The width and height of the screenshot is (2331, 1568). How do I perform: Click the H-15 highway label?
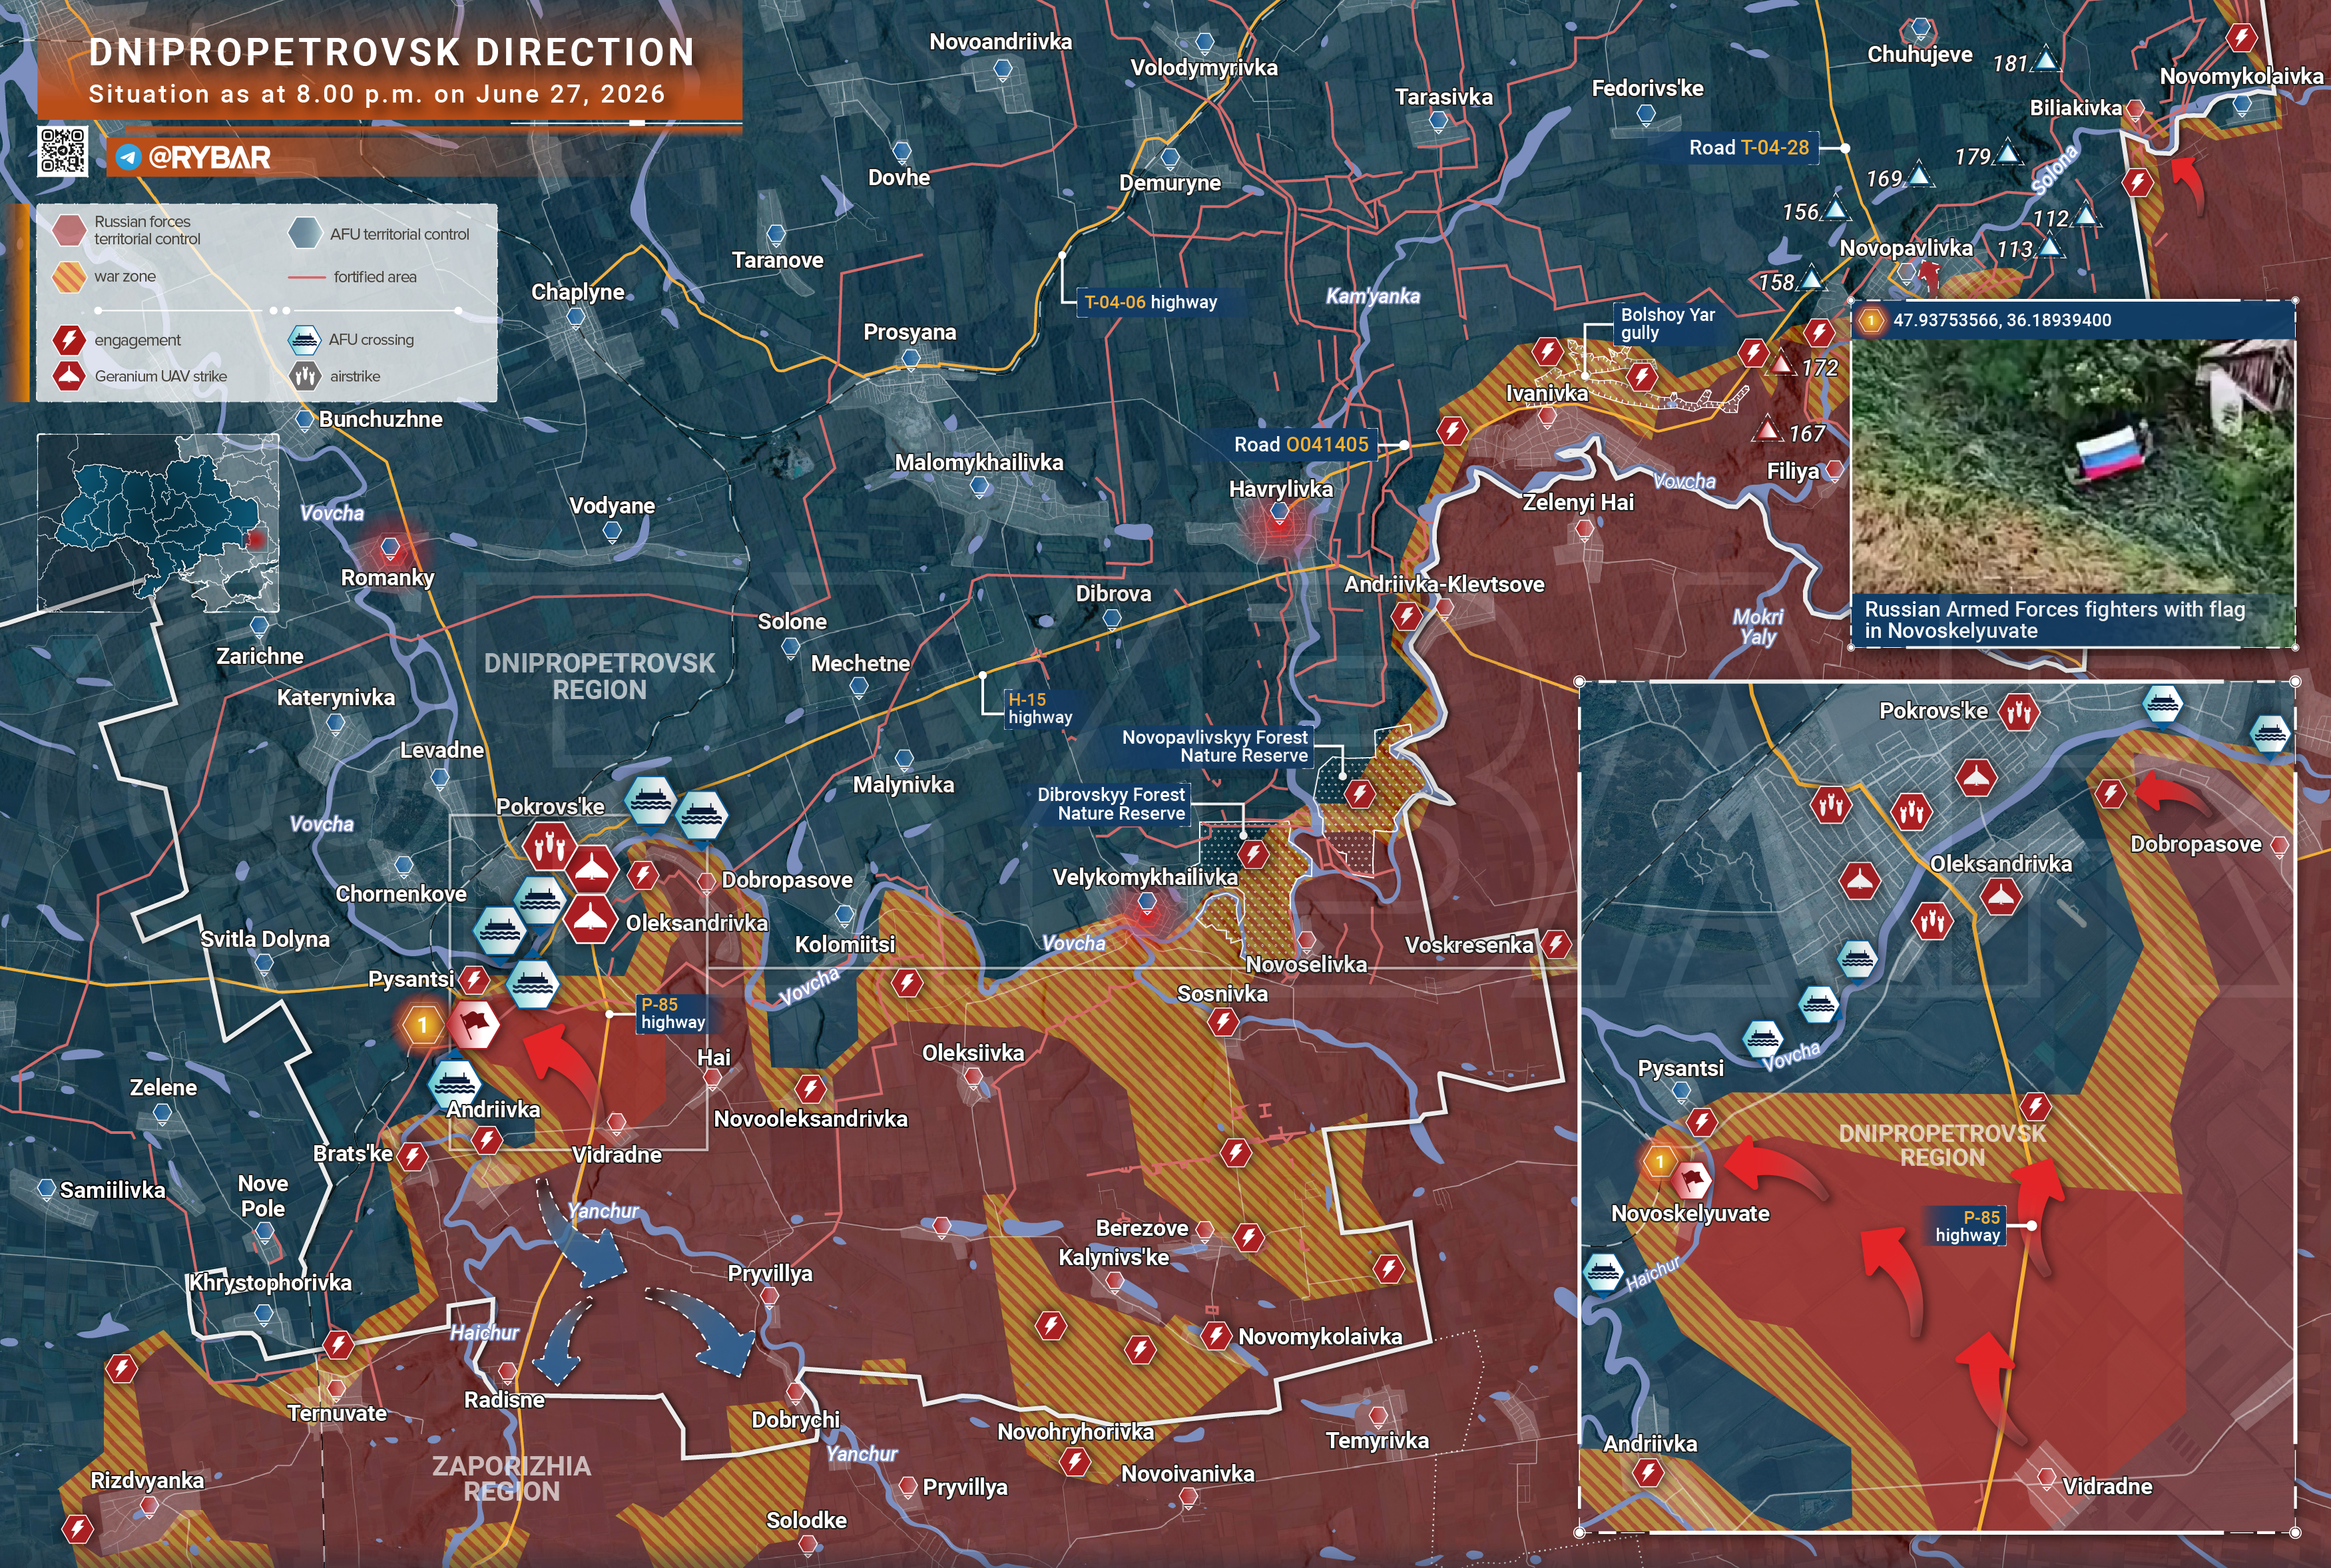tap(1040, 708)
